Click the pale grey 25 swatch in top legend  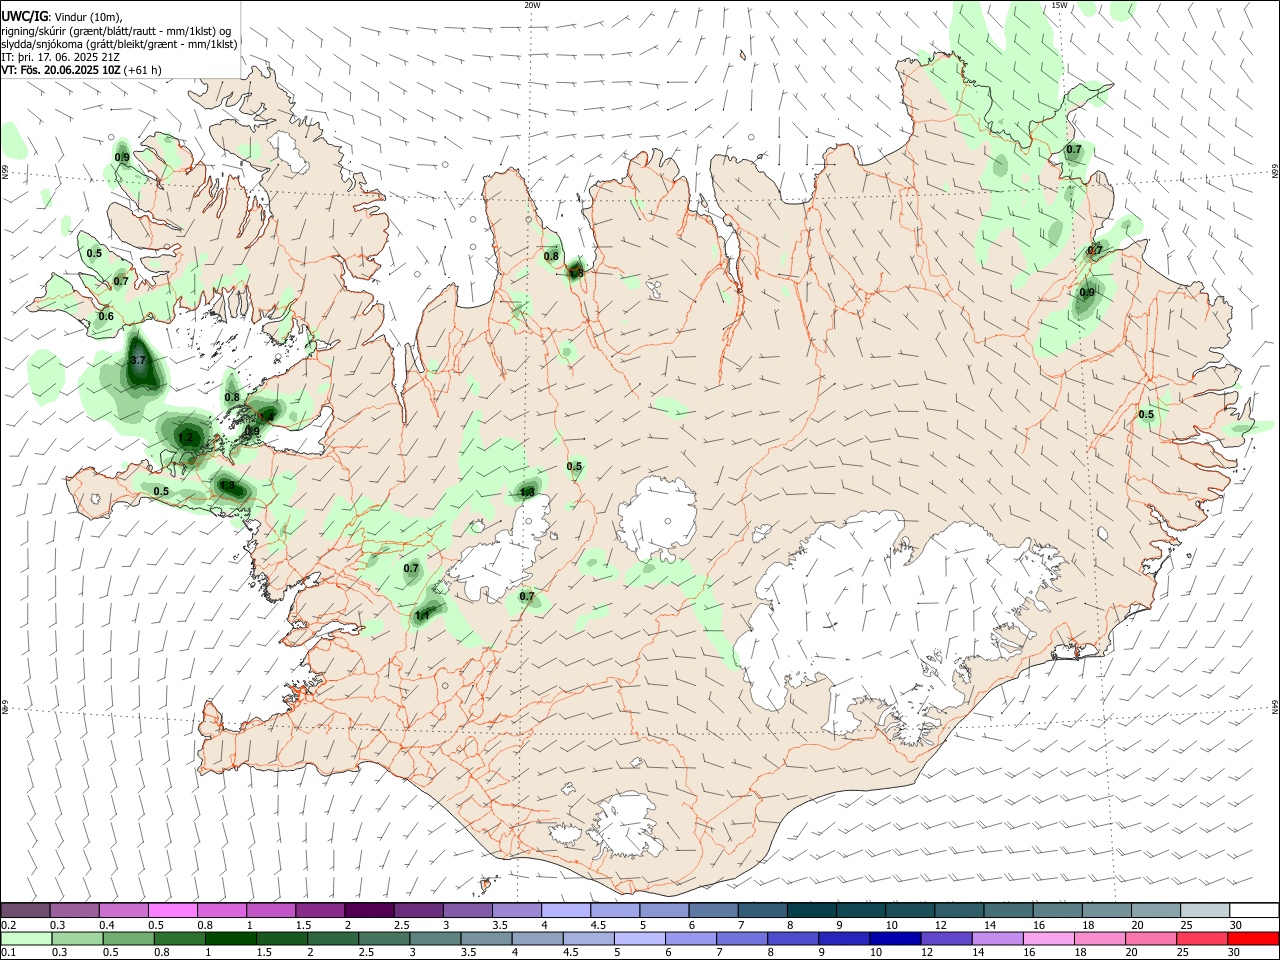pos(1204,911)
